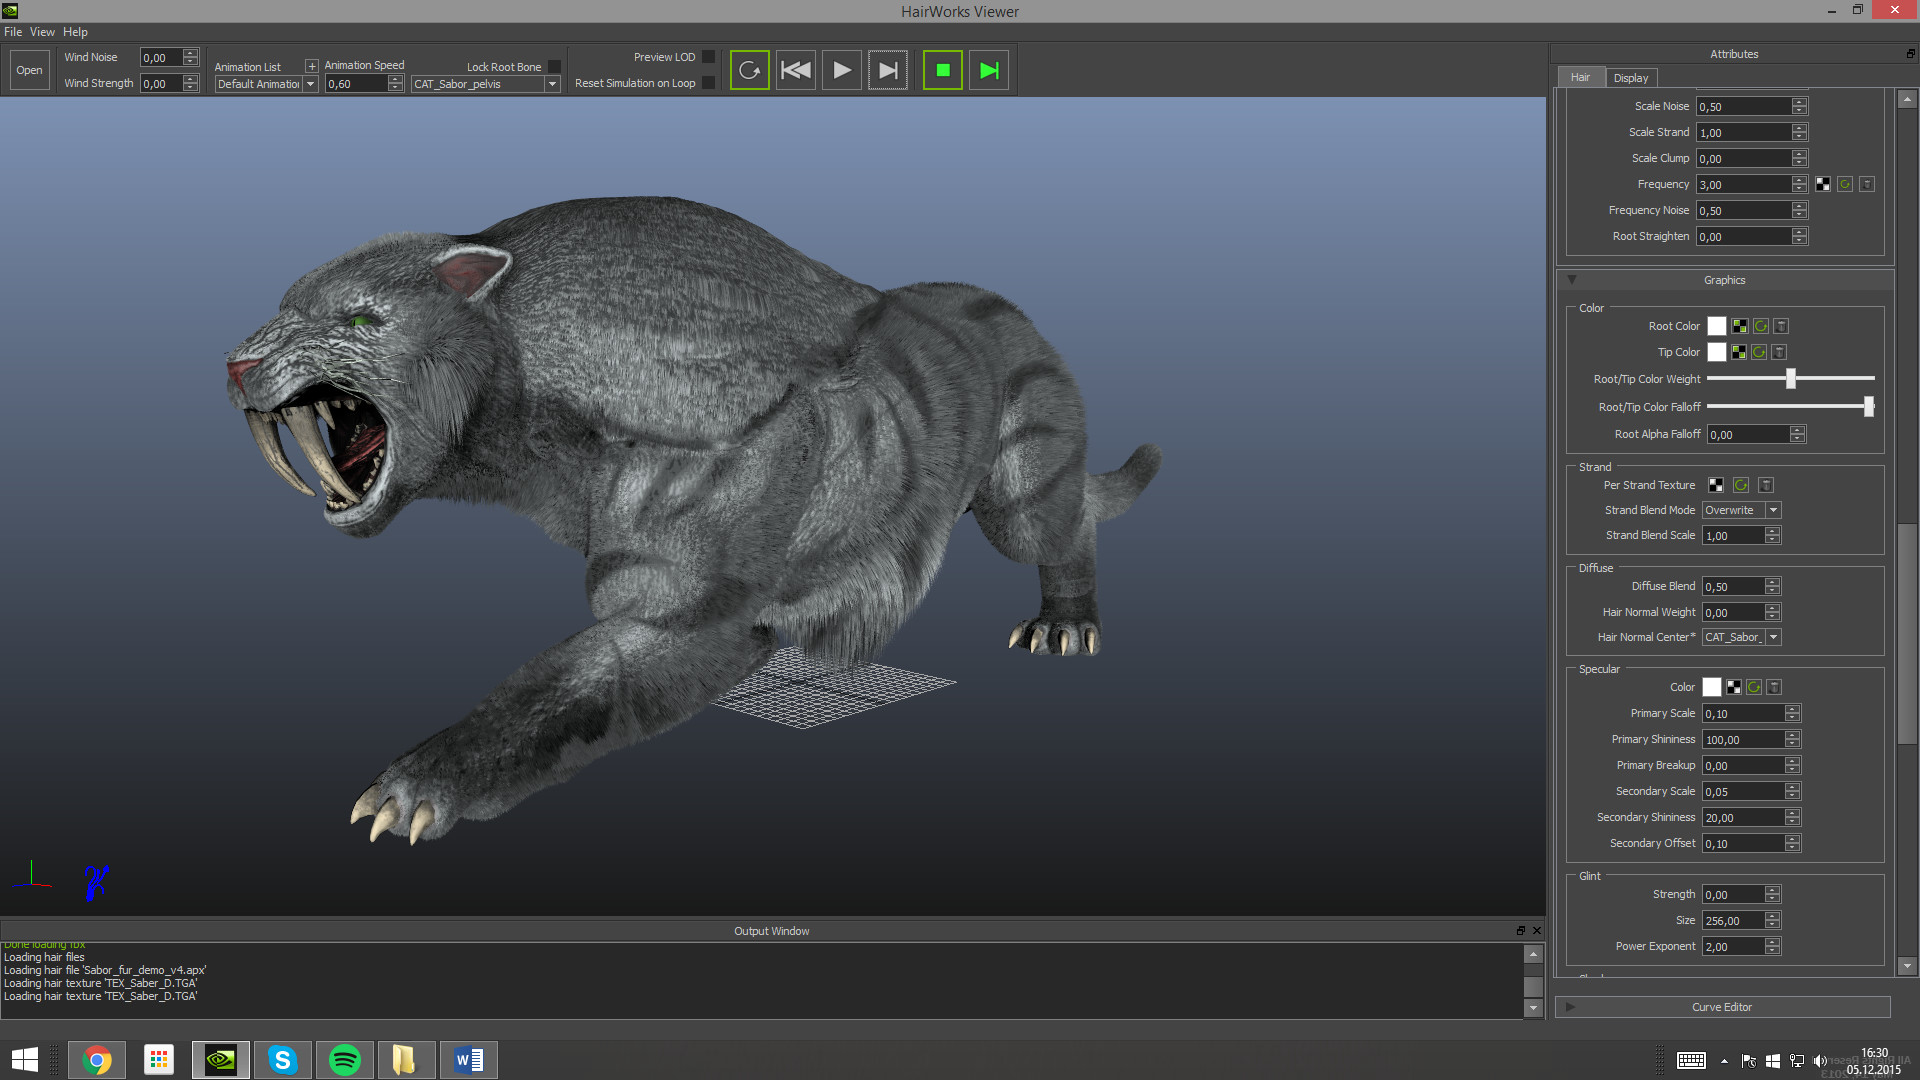The width and height of the screenshot is (1920, 1080).
Task: Step animation forward one frame
Action: point(888,70)
